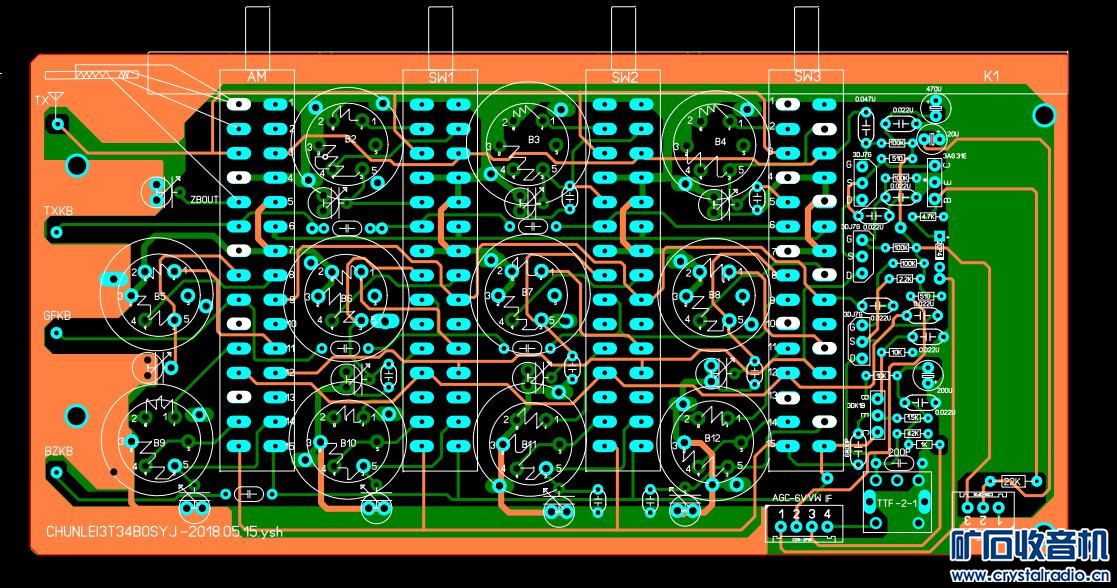Viewport: 1117px width, 588px height.
Task: Select the 0.047U capacitor
Action: click(x=865, y=127)
